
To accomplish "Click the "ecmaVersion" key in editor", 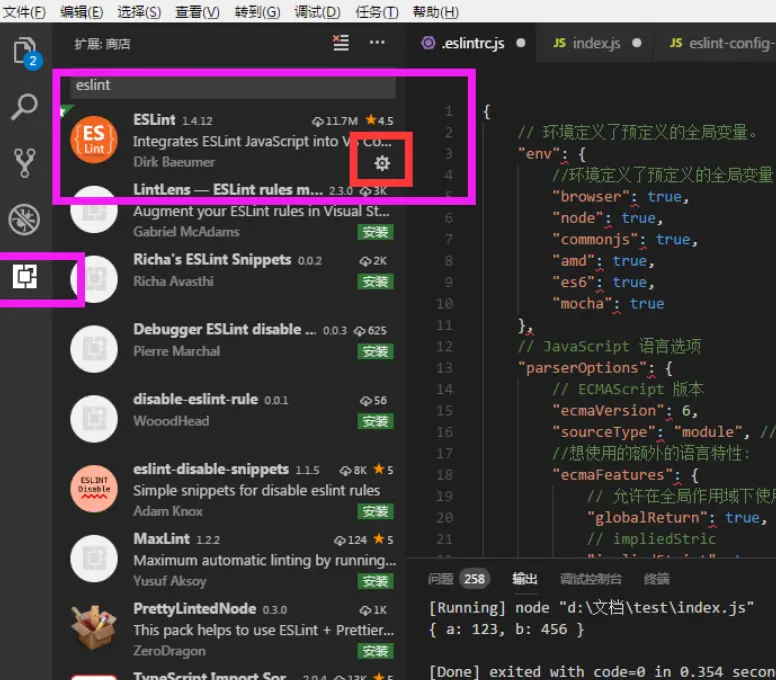I will click(608, 410).
